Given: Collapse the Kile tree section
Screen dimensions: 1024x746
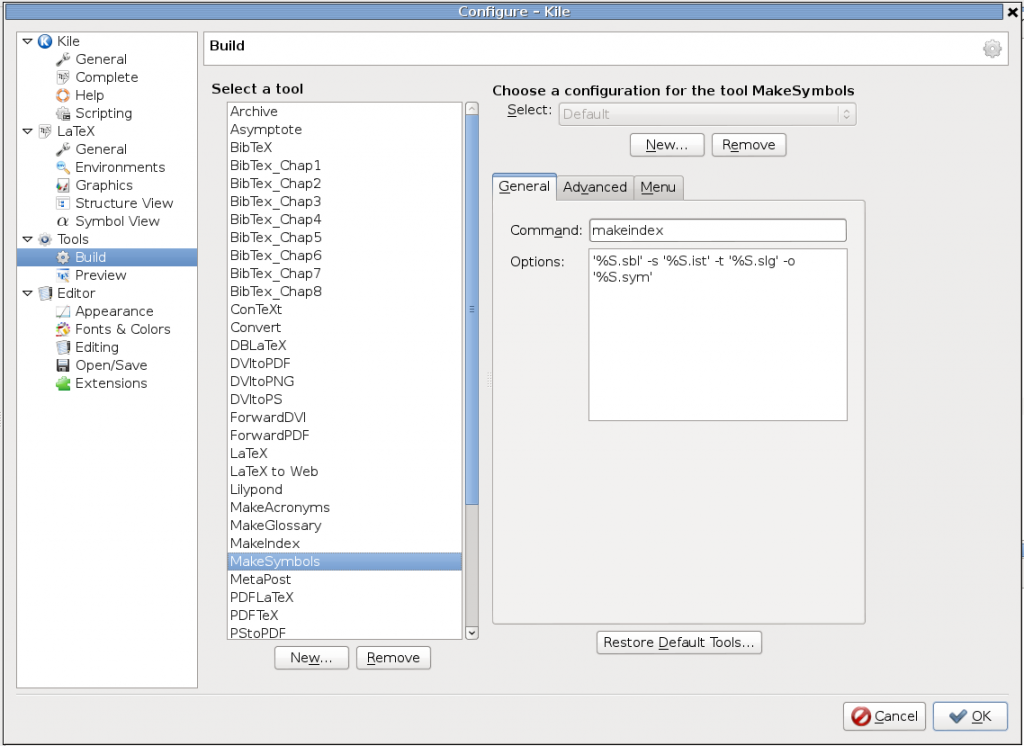Looking at the screenshot, I should (27, 41).
